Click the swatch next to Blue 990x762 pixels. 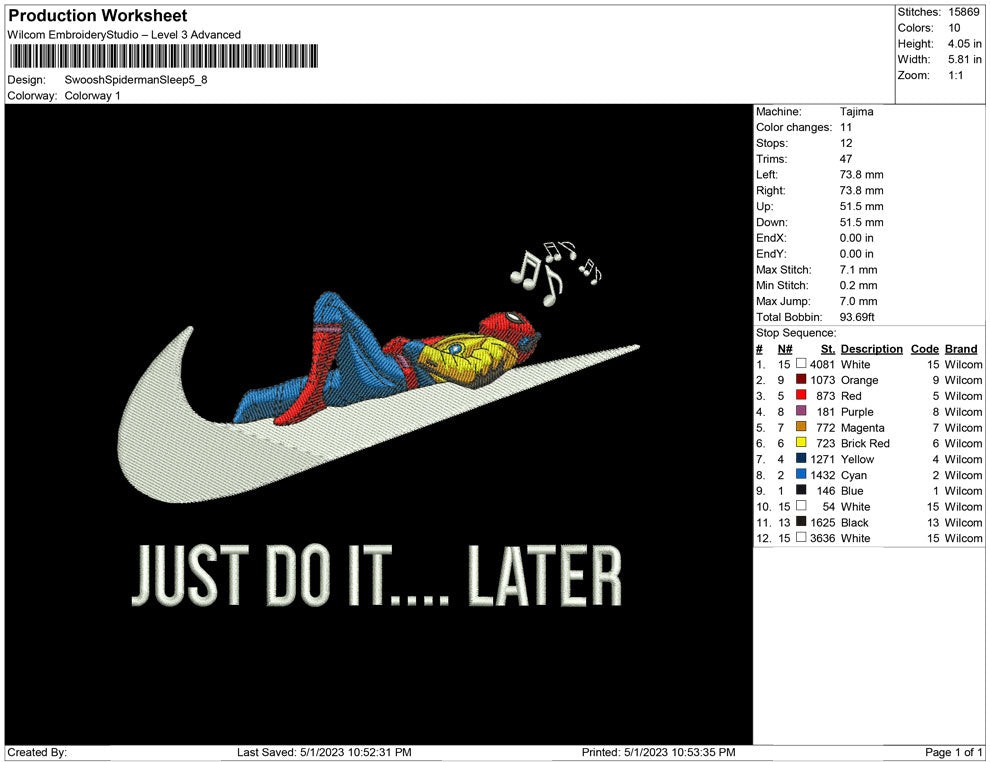[x=801, y=490]
